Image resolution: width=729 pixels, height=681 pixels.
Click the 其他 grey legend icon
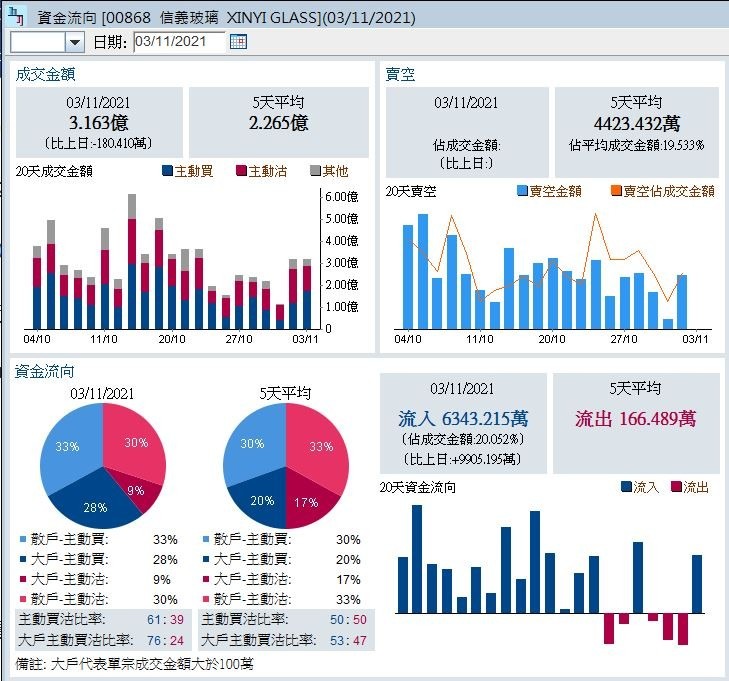[x=314, y=171]
